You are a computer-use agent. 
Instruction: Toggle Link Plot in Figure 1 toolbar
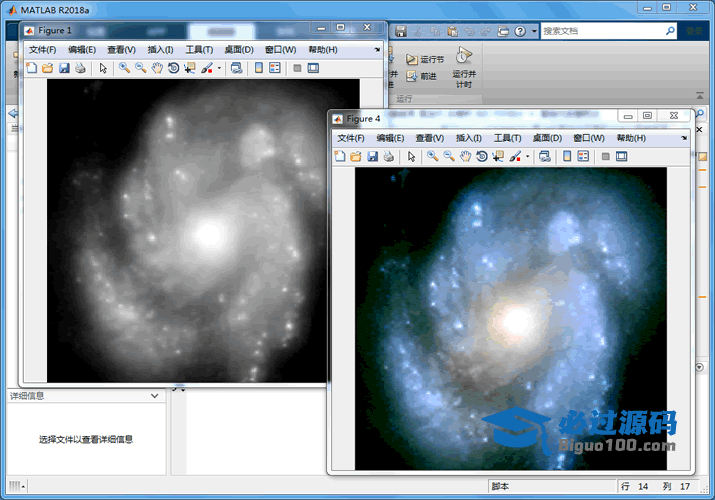(x=235, y=68)
